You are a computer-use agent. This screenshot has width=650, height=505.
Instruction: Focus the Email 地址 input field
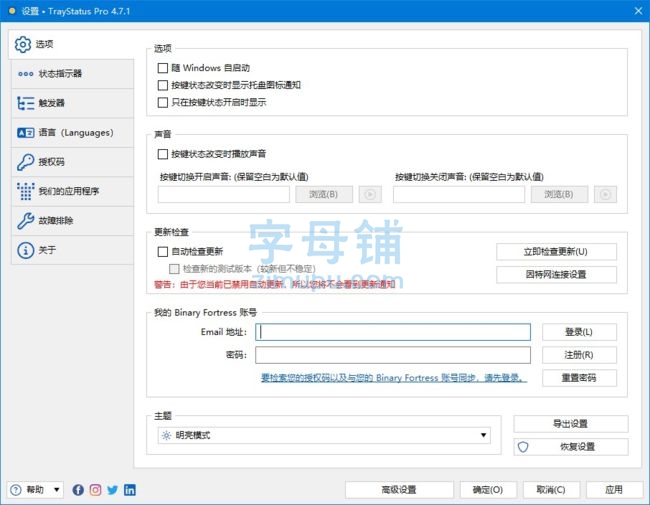[x=393, y=332]
